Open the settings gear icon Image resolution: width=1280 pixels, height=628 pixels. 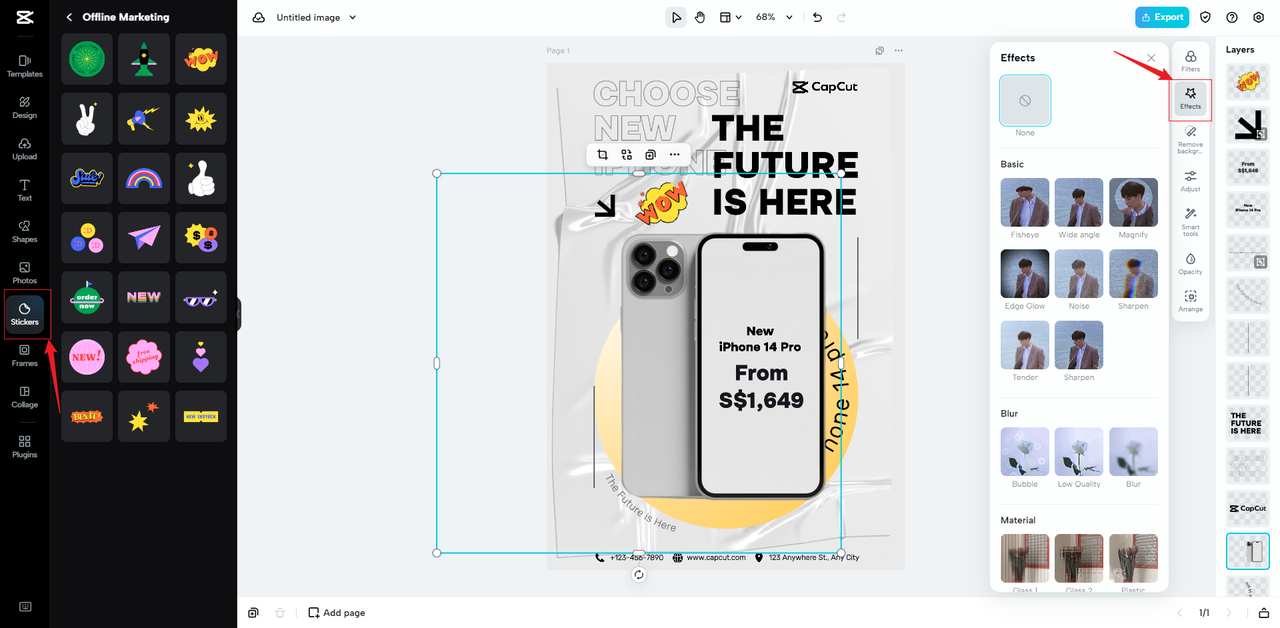click(1259, 17)
